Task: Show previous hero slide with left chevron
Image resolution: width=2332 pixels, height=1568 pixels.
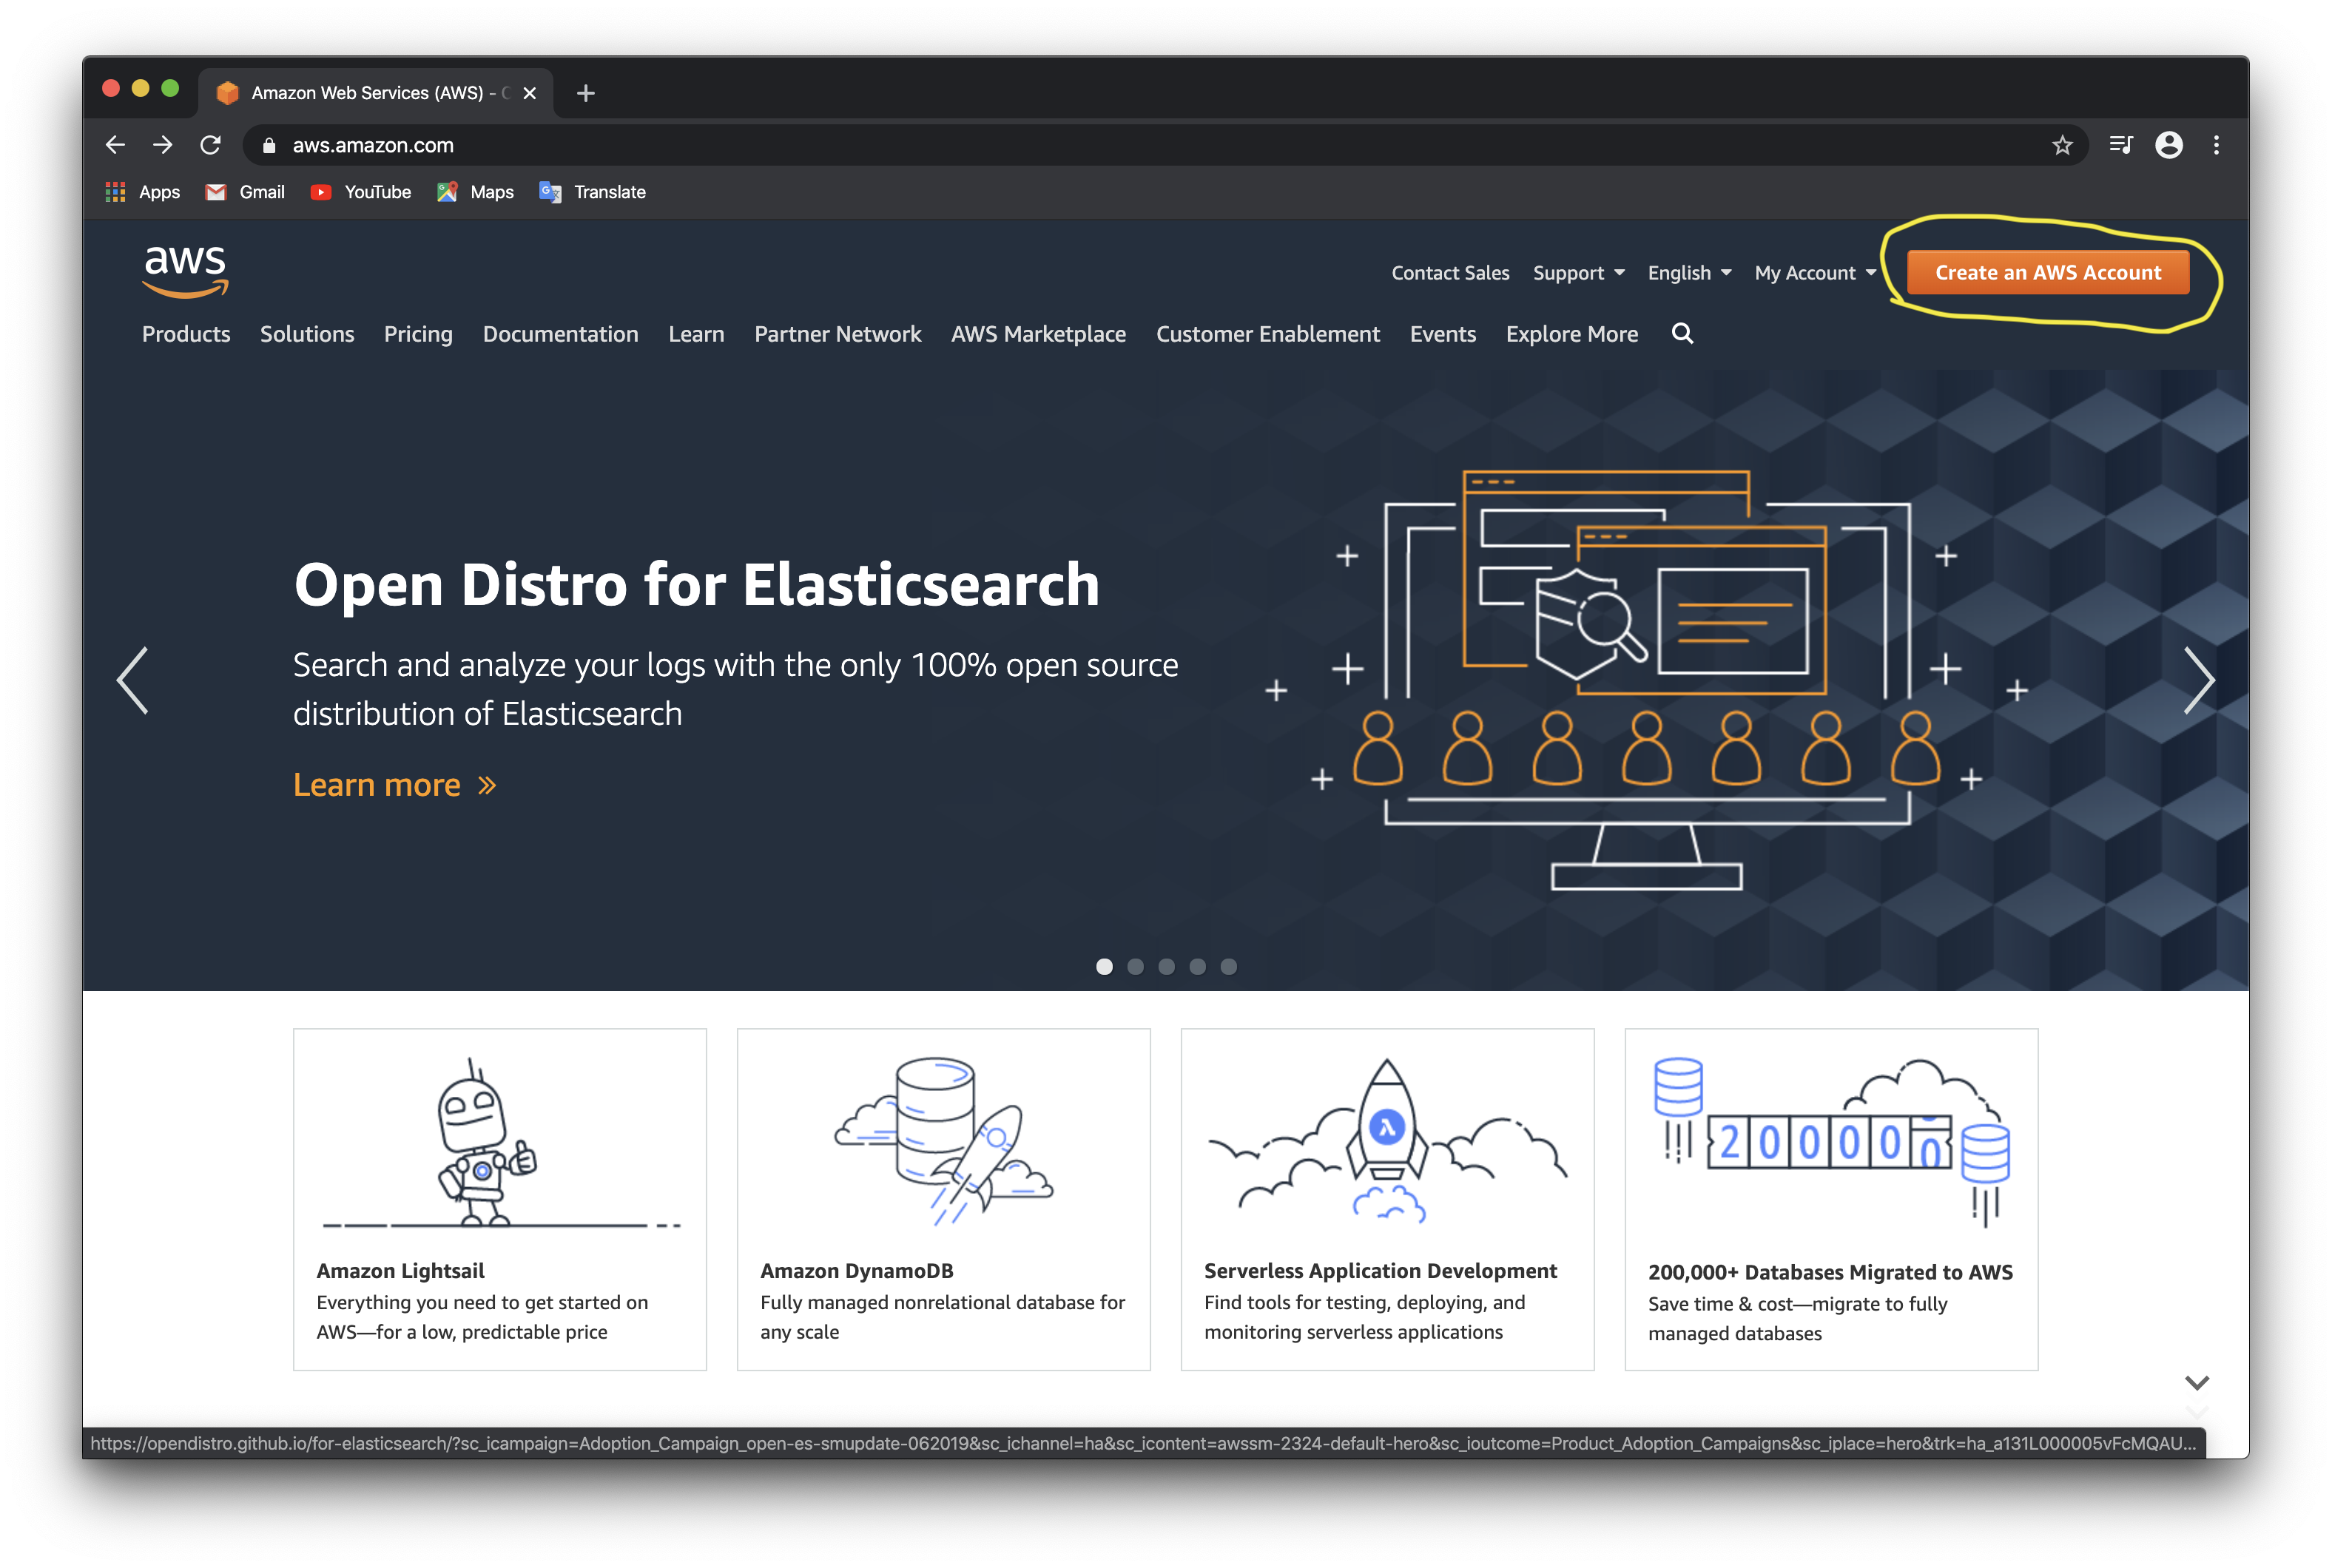Action: pyautogui.click(x=133, y=680)
